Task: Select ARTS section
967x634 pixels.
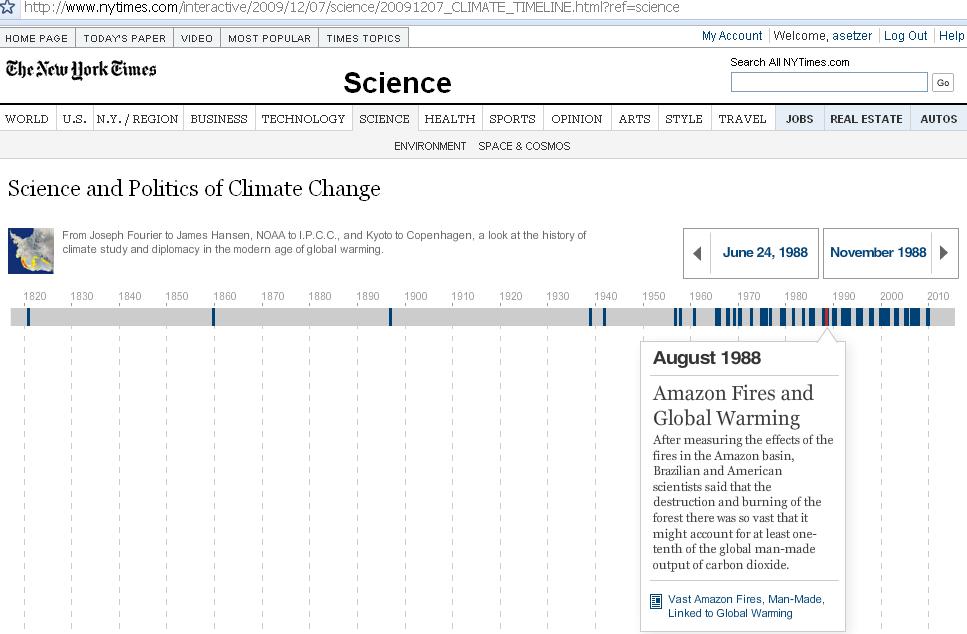Action: coord(635,118)
